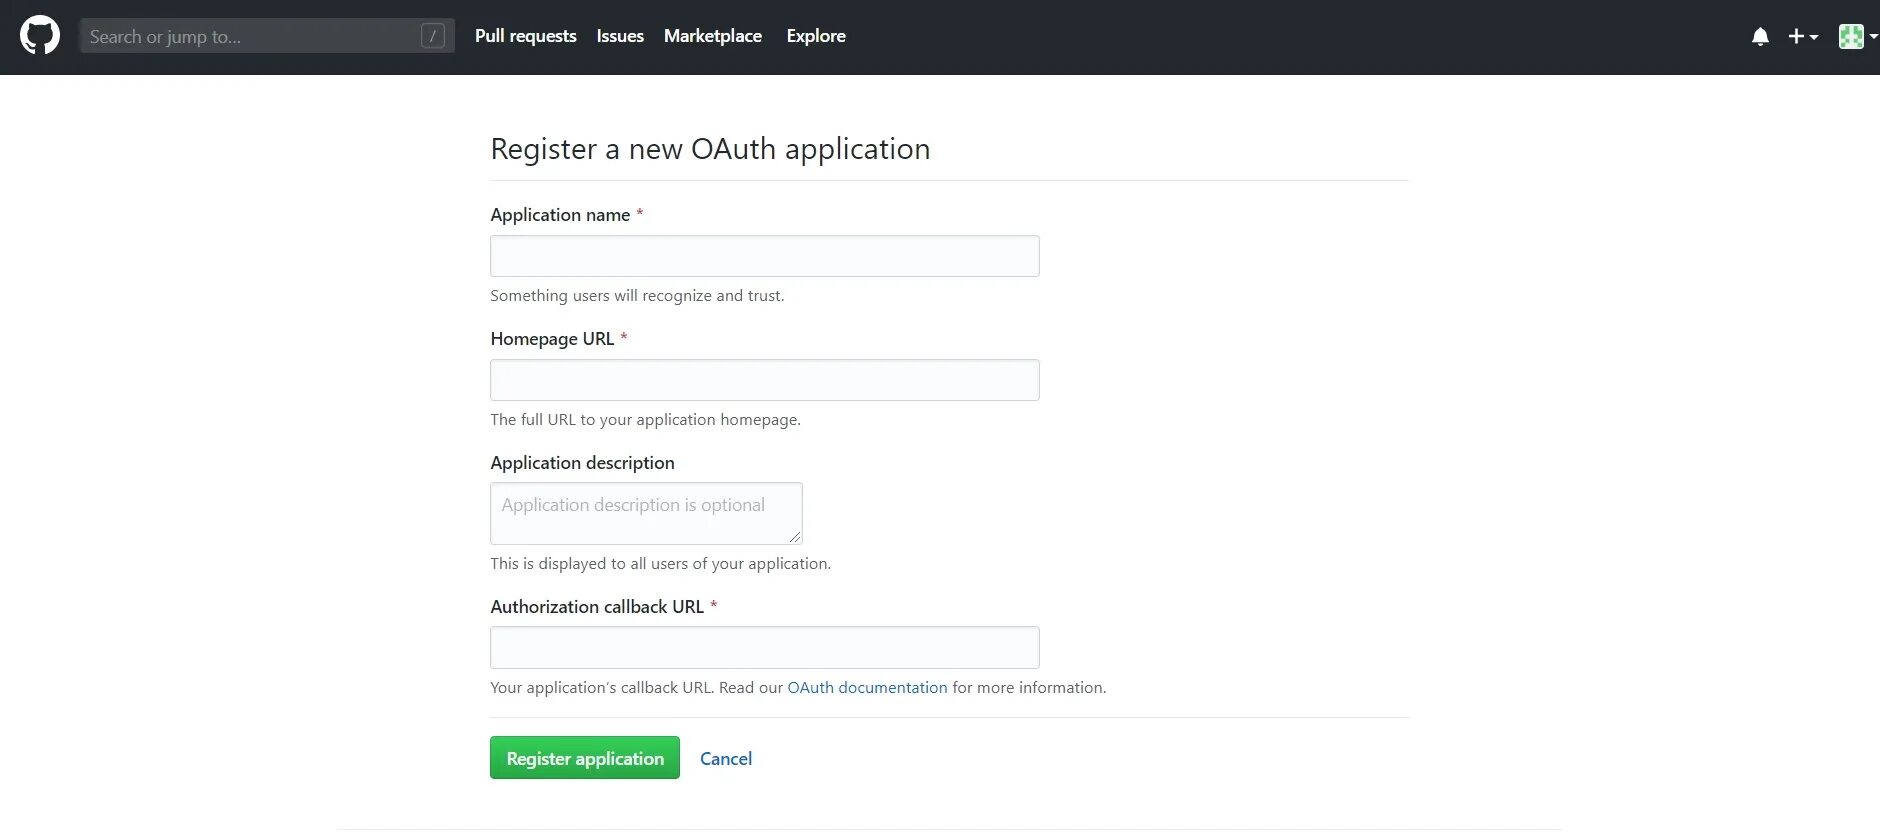Click the slash shortcut icon in search

(432, 37)
